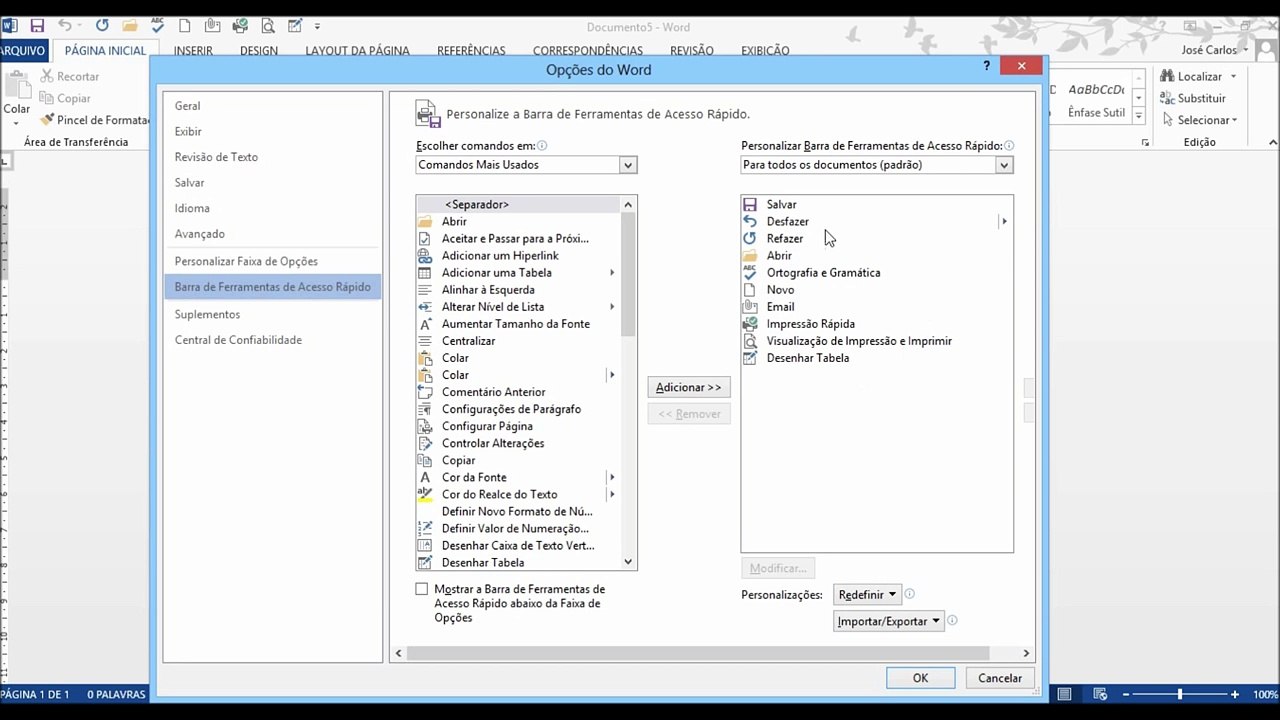The height and width of the screenshot is (720, 1280).
Task: Select Configurações de Parágrafo in command list
Action: [x=518, y=409]
